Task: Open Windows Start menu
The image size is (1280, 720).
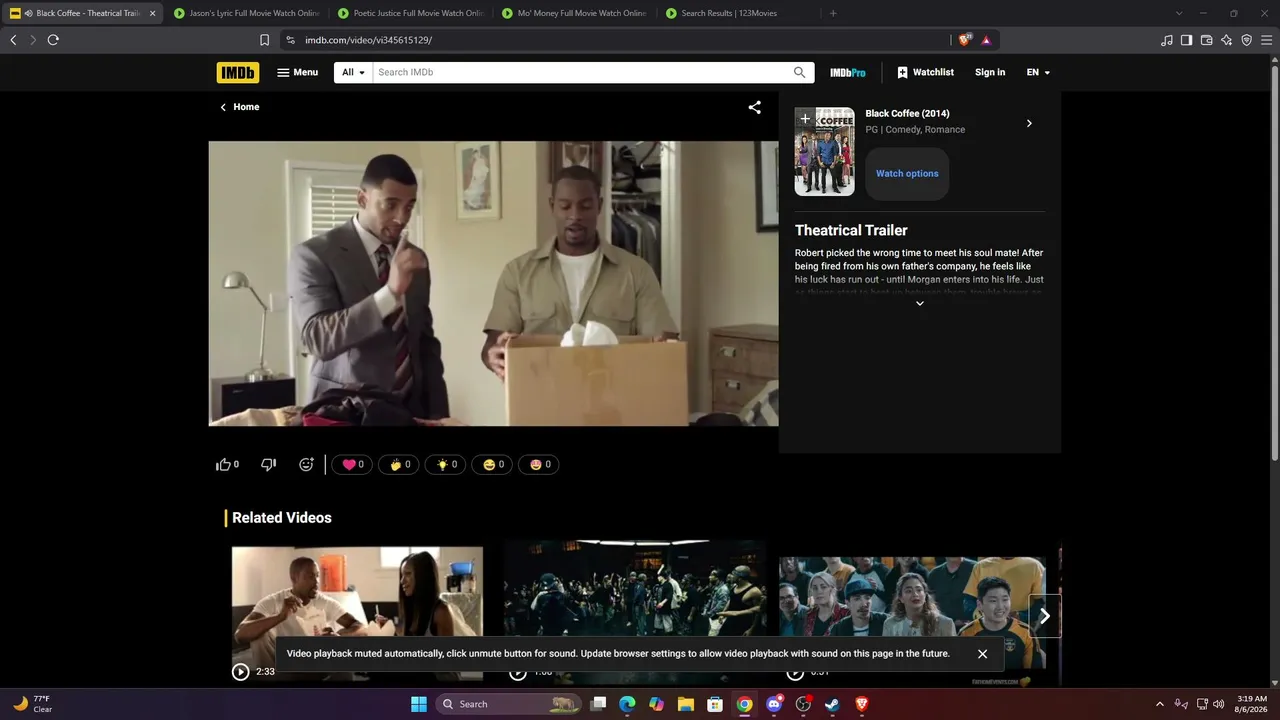Action: 419,704
